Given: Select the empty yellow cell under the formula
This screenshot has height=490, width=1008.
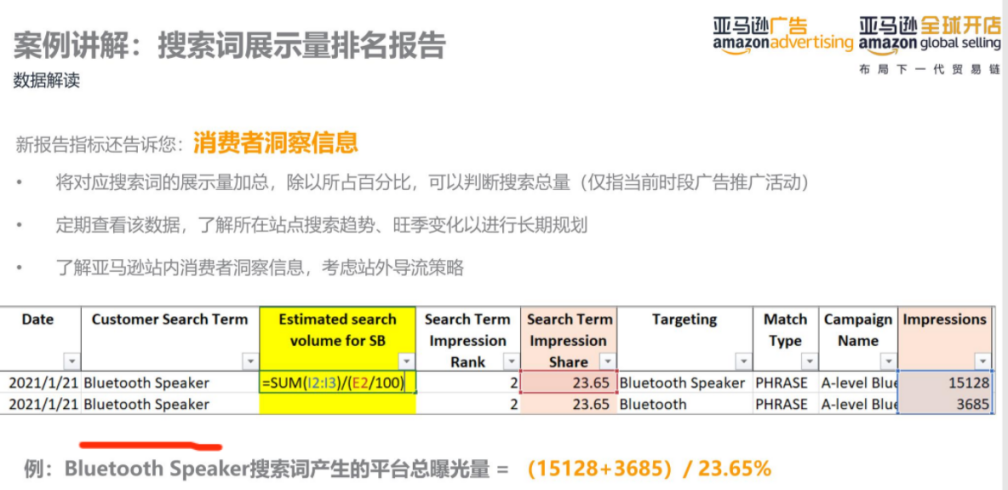Looking at the screenshot, I should (338, 404).
